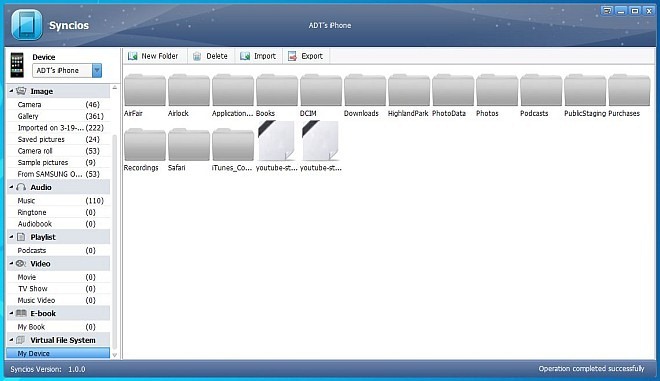Open the Ringtone audio category

click(59, 212)
